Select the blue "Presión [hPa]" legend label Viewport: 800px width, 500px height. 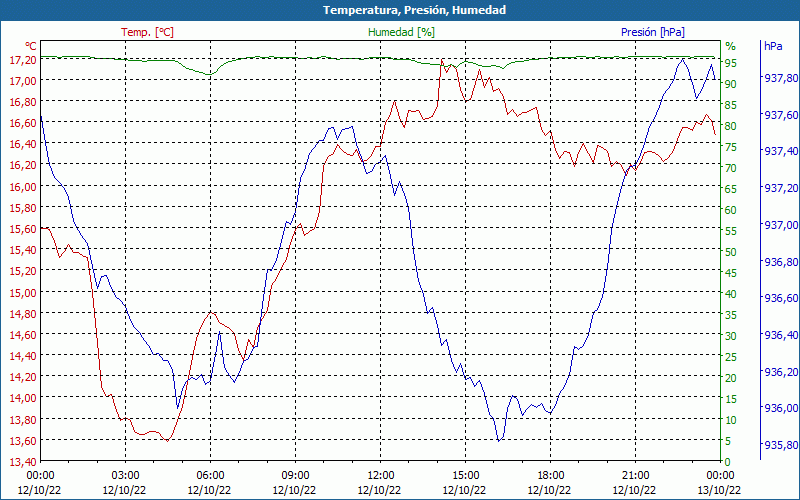coord(653,32)
